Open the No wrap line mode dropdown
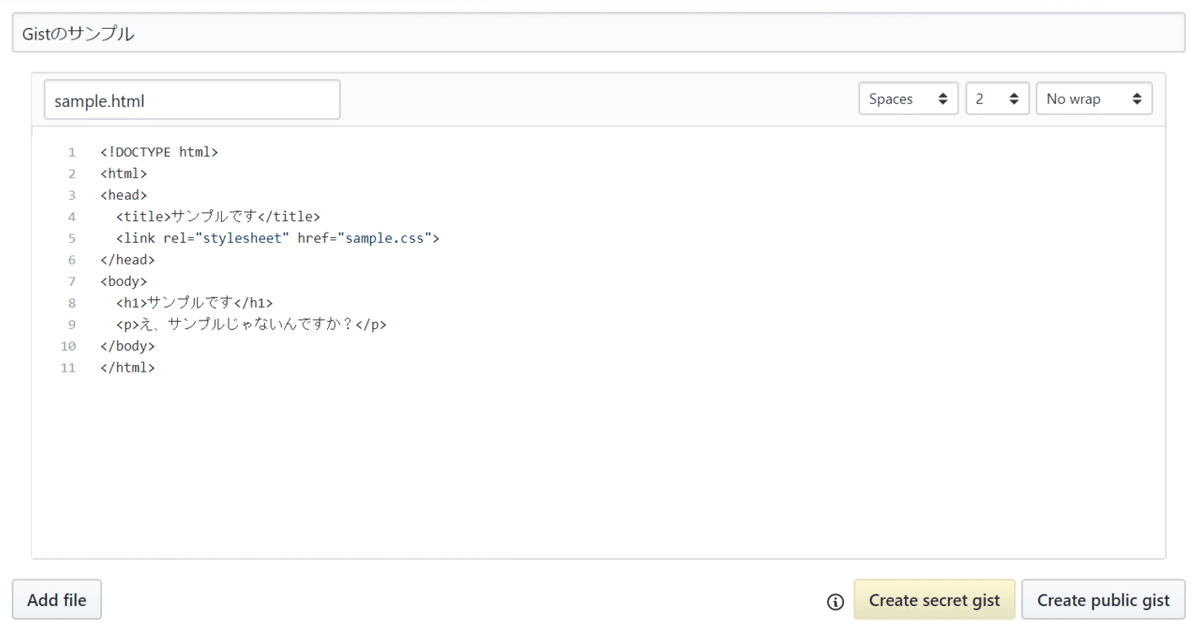The height and width of the screenshot is (634, 1200). [x=1093, y=99]
